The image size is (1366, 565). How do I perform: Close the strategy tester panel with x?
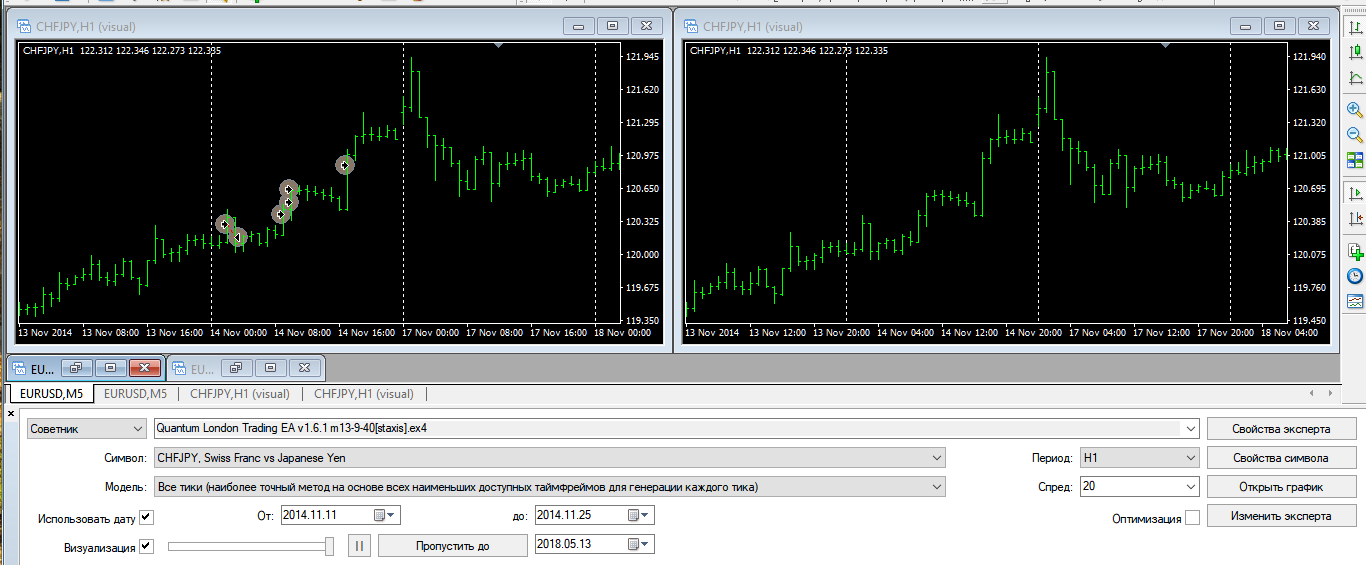click(11, 413)
